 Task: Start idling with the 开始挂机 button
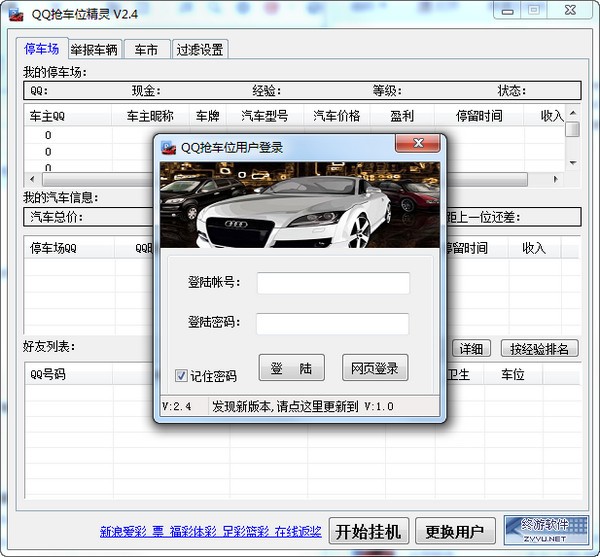(369, 530)
